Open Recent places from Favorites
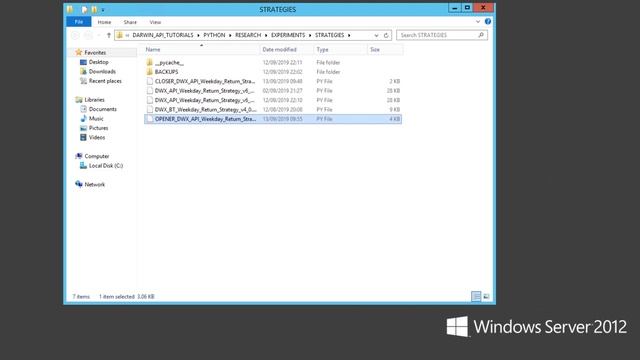Viewport: 640px width, 360px height. tap(105, 81)
